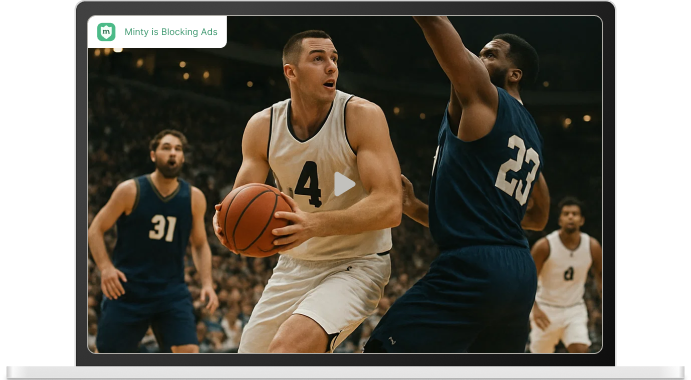Viewport: 691px width, 380px height.
Task: Click the Minty green shield icon
Action: 106,32
